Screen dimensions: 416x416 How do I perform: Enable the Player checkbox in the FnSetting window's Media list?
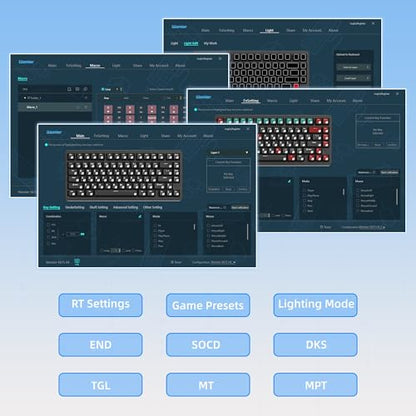coord(304,191)
